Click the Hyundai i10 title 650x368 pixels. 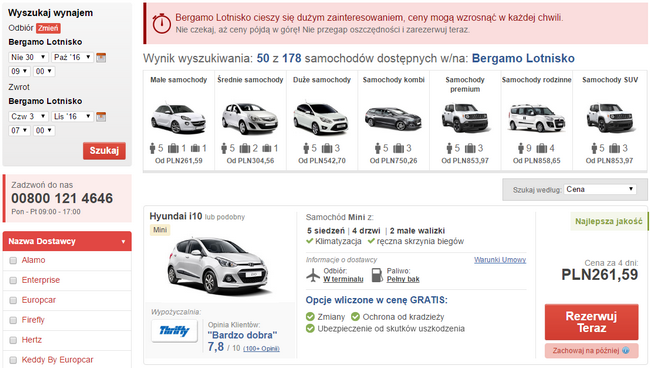pyautogui.click(x=176, y=216)
